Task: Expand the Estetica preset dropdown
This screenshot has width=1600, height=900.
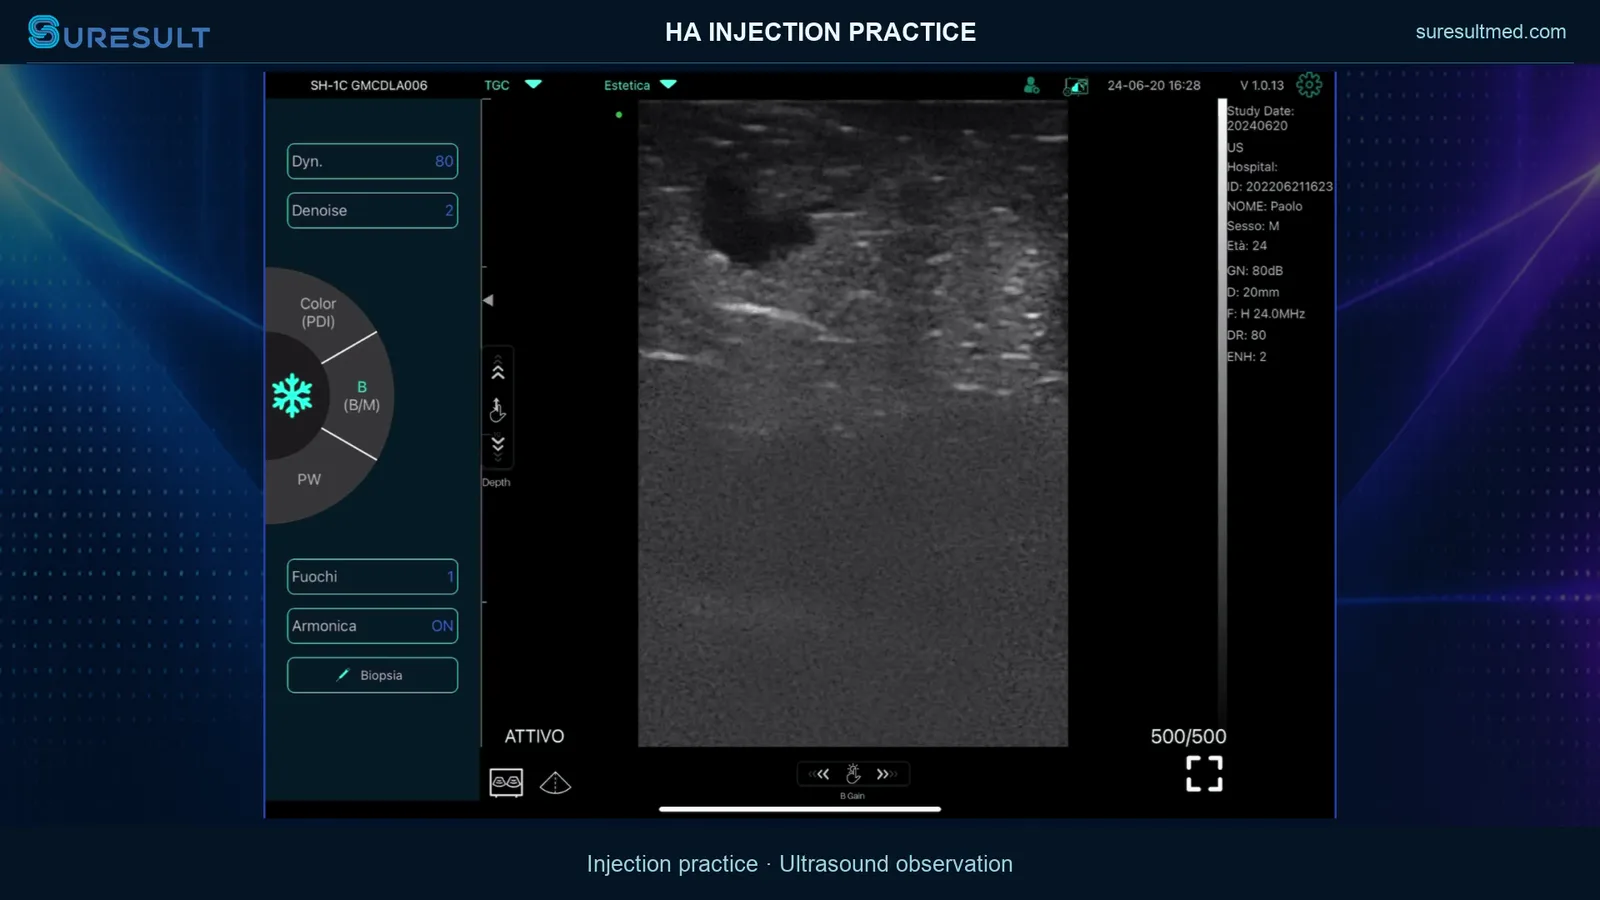Action: 640,85
